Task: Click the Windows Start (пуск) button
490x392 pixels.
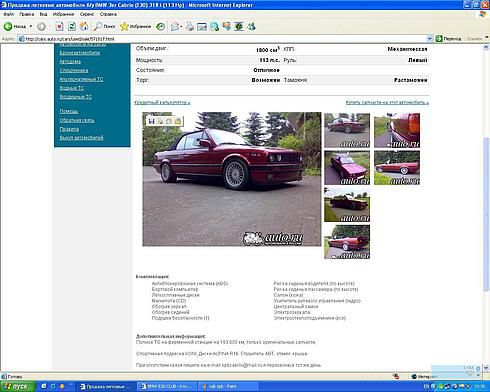Action: (x=18, y=387)
